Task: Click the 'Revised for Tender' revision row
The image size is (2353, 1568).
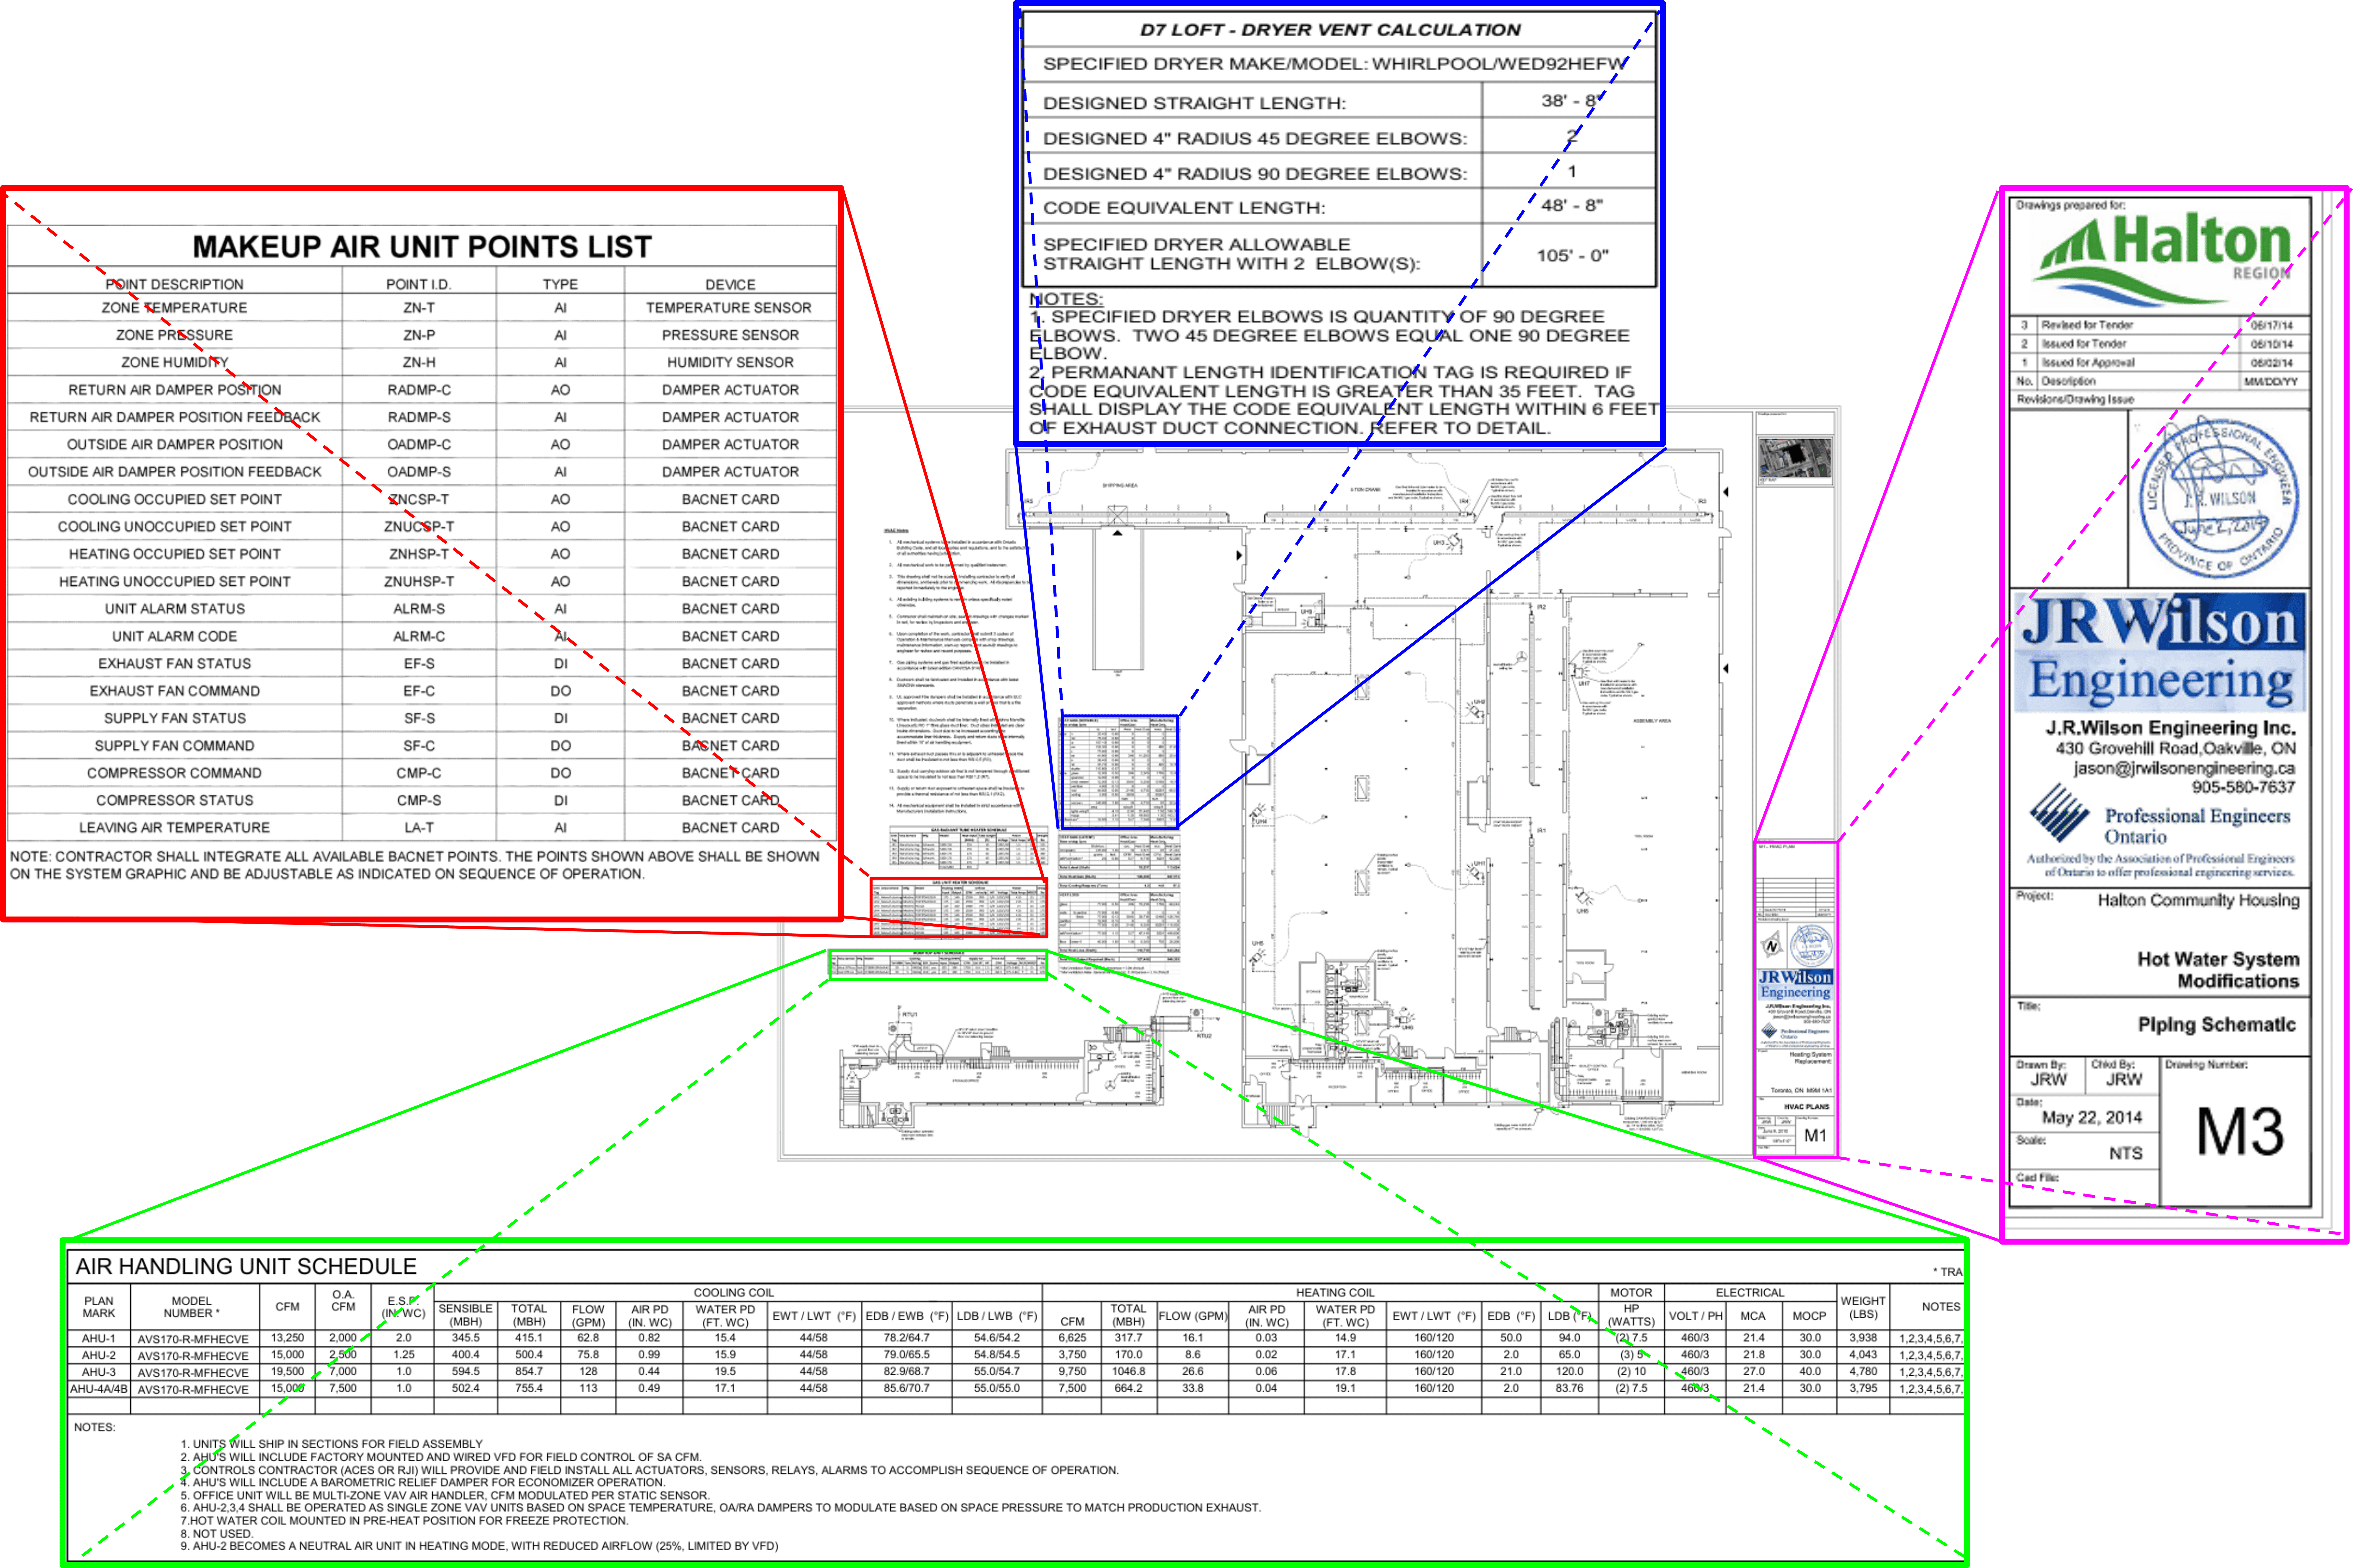Action: (2087, 325)
